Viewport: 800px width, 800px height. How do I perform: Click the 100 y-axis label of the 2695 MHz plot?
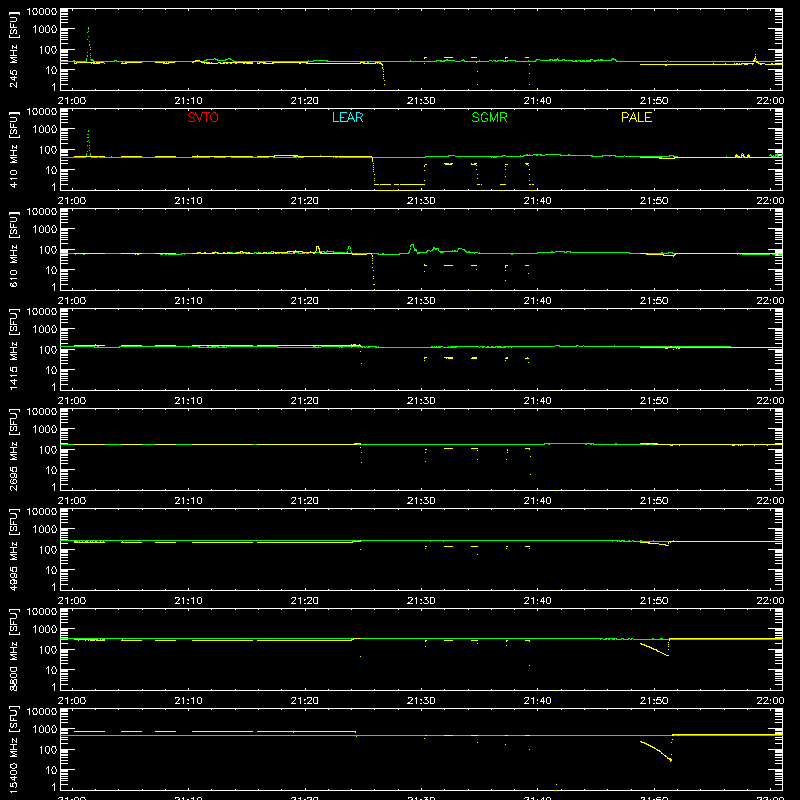48,450
